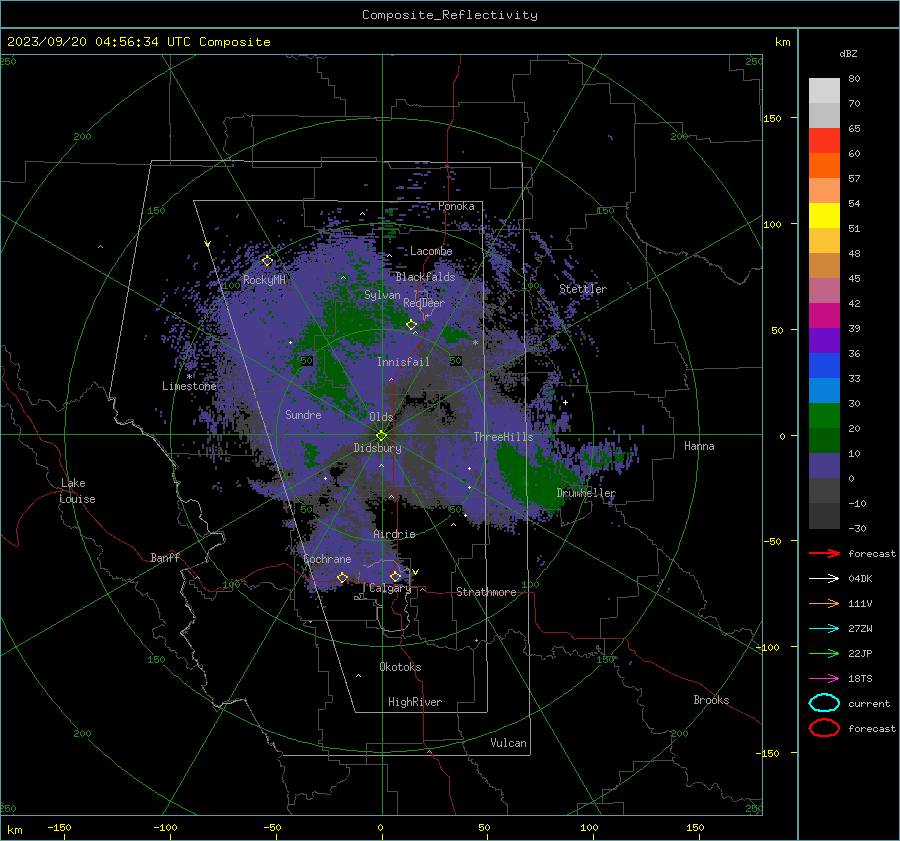
Task: Click the Hanna town label
Action: pos(699,446)
